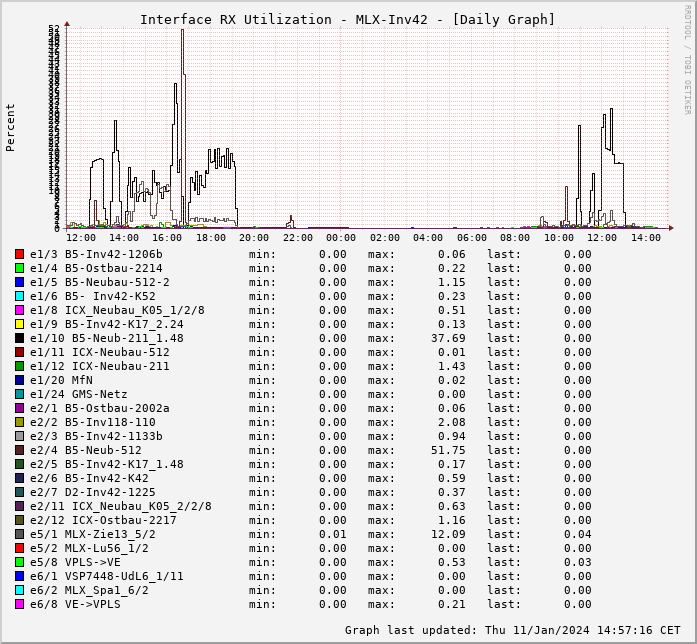Click the cyan swatch for e6/2 MLX_Spa1_6/2
Screen dimensions: 697x644
[19, 590]
